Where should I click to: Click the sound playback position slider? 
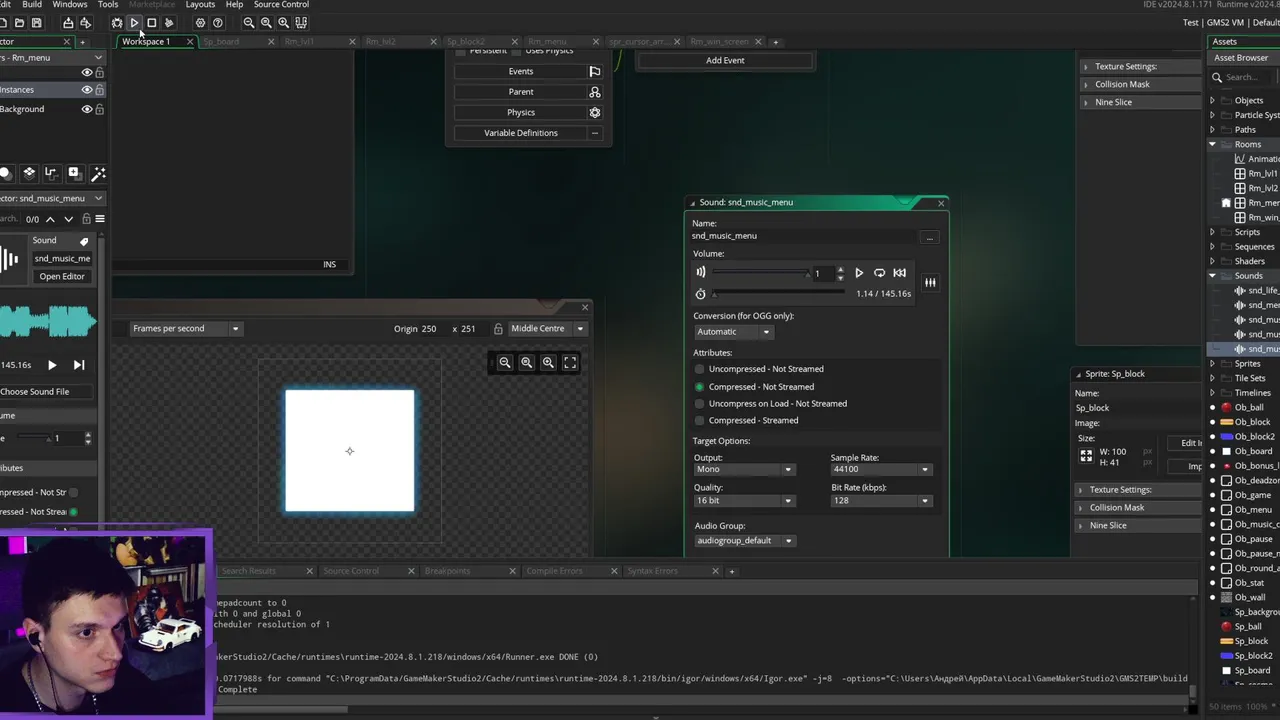click(780, 294)
